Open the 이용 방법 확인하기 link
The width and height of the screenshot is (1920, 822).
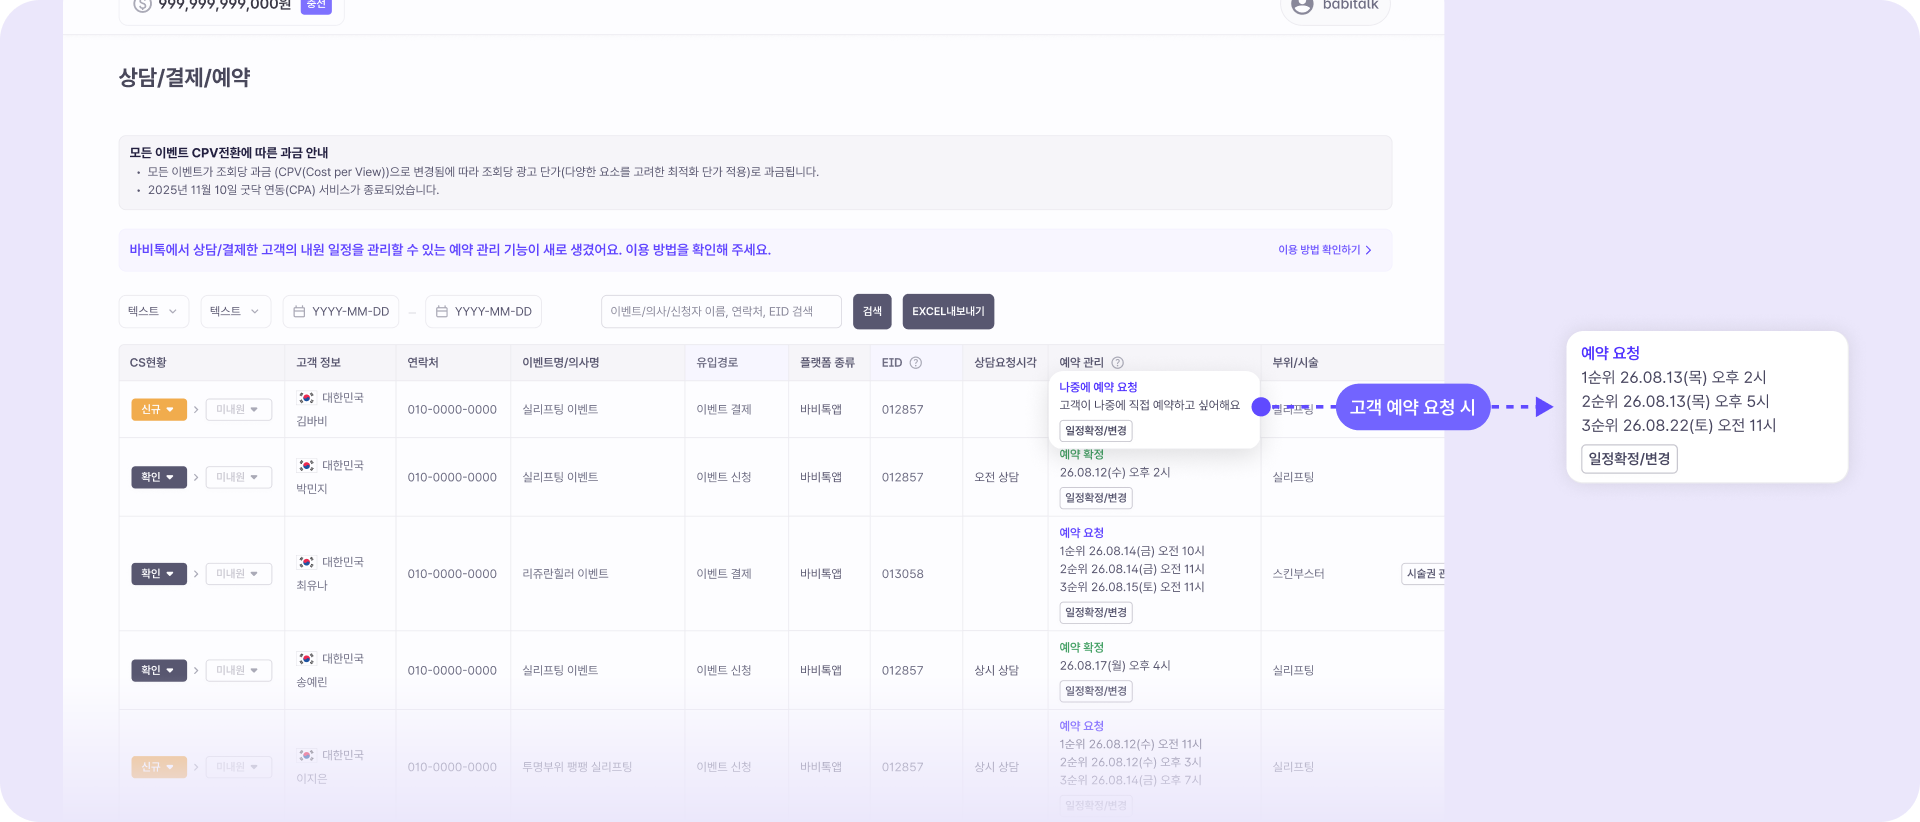pyautogui.click(x=1324, y=250)
